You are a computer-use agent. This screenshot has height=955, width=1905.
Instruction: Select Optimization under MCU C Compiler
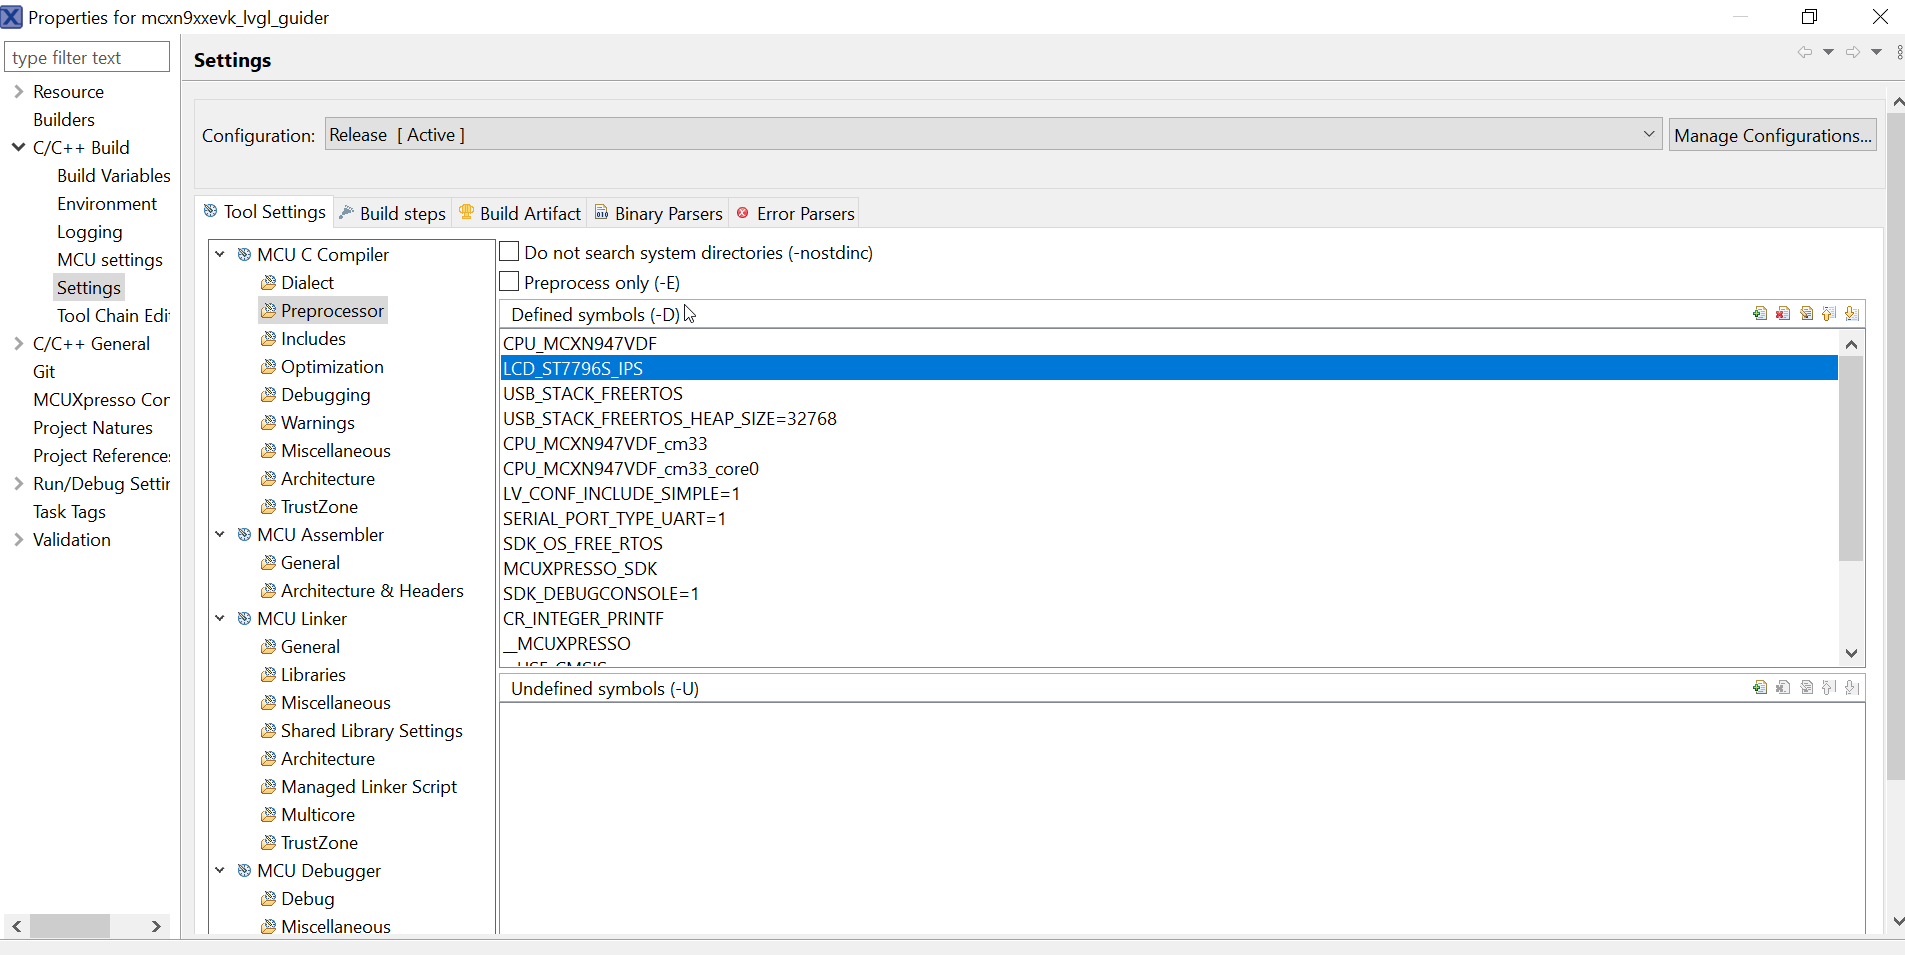tap(332, 367)
